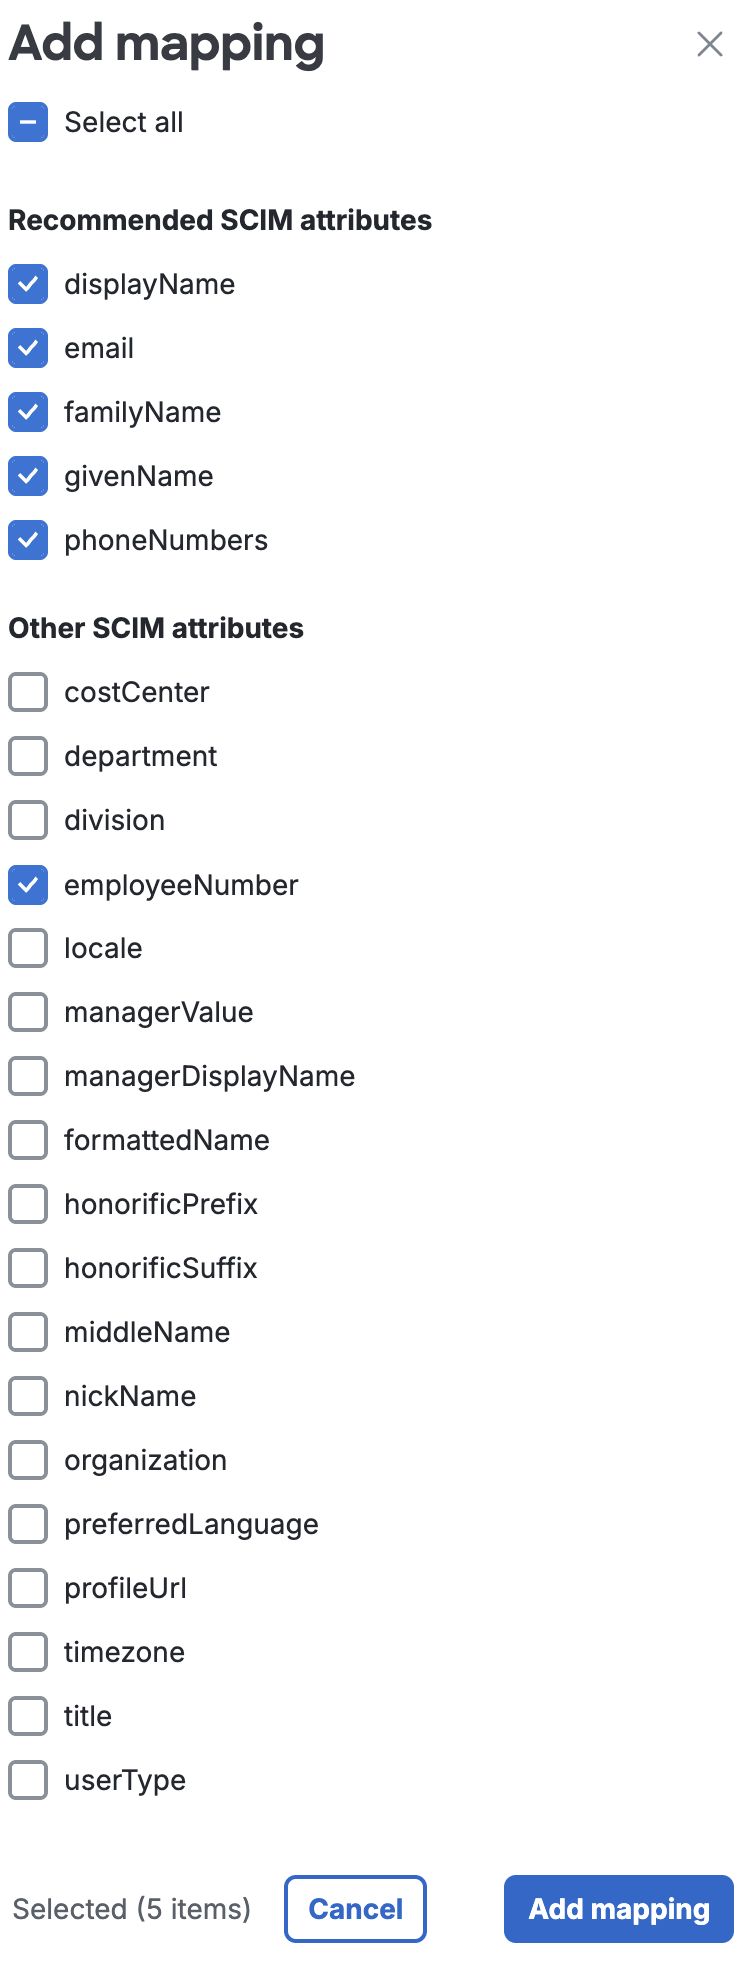Uncheck the Select all checkbox
Viewport: 750px width, 1976px height.
[x=28, y=122]
